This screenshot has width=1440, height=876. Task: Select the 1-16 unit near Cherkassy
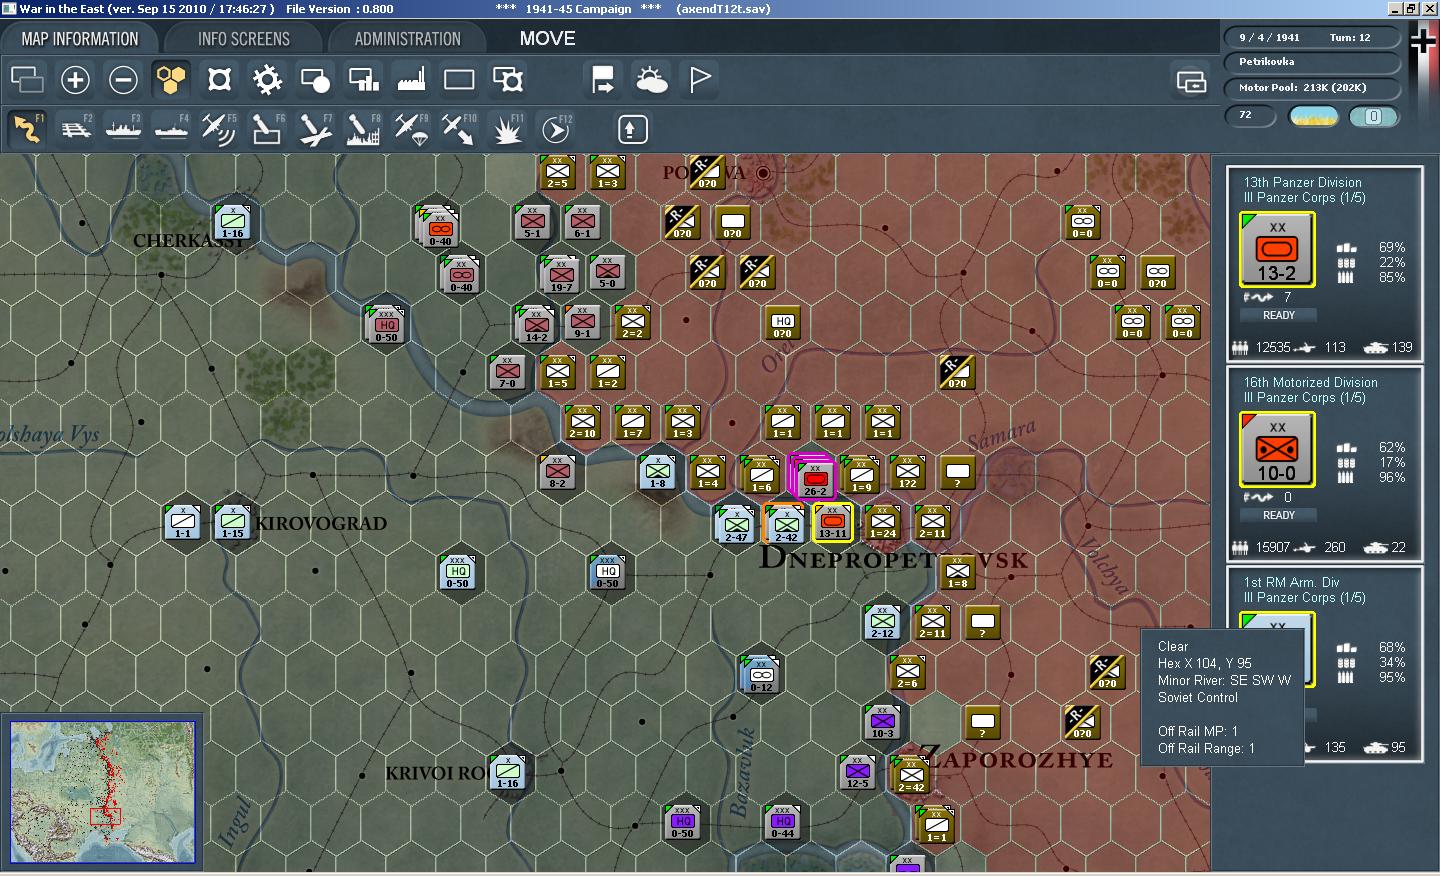pos(232,221)
